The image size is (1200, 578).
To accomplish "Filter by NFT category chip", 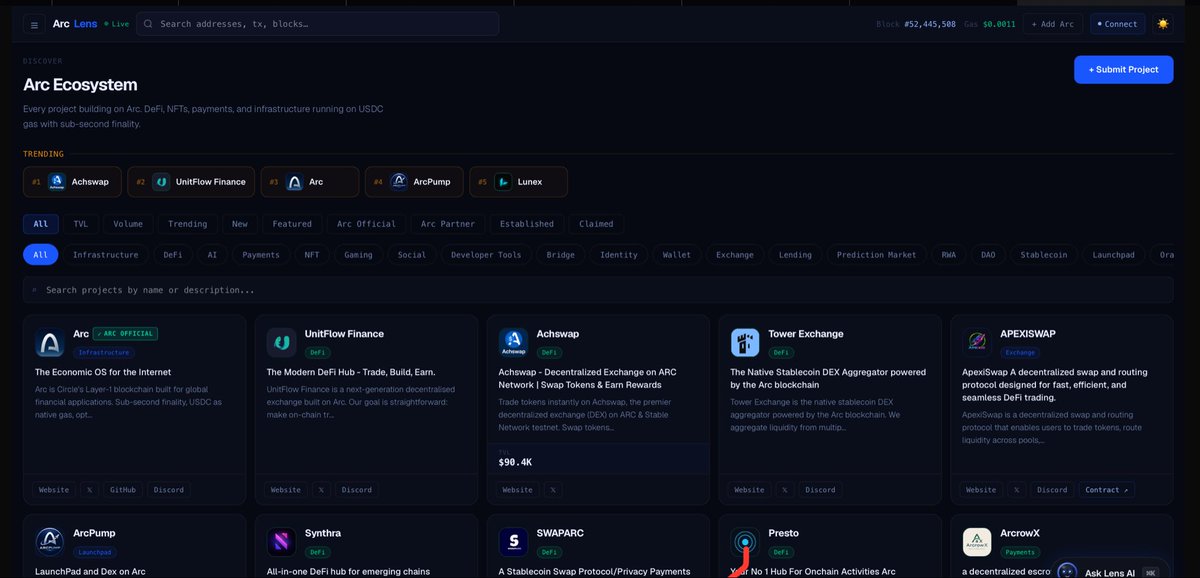I will (x=312, y=255).
